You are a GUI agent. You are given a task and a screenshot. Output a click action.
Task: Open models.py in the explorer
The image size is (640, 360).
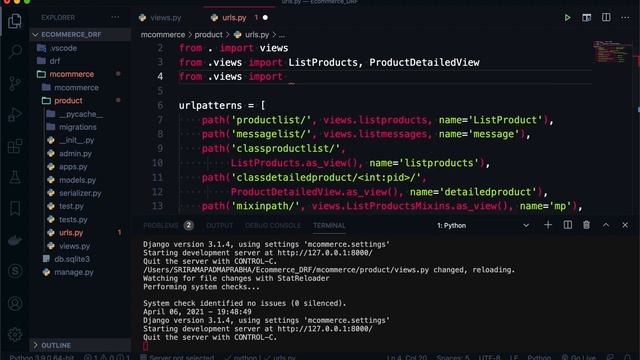click(x=77, y=180)
